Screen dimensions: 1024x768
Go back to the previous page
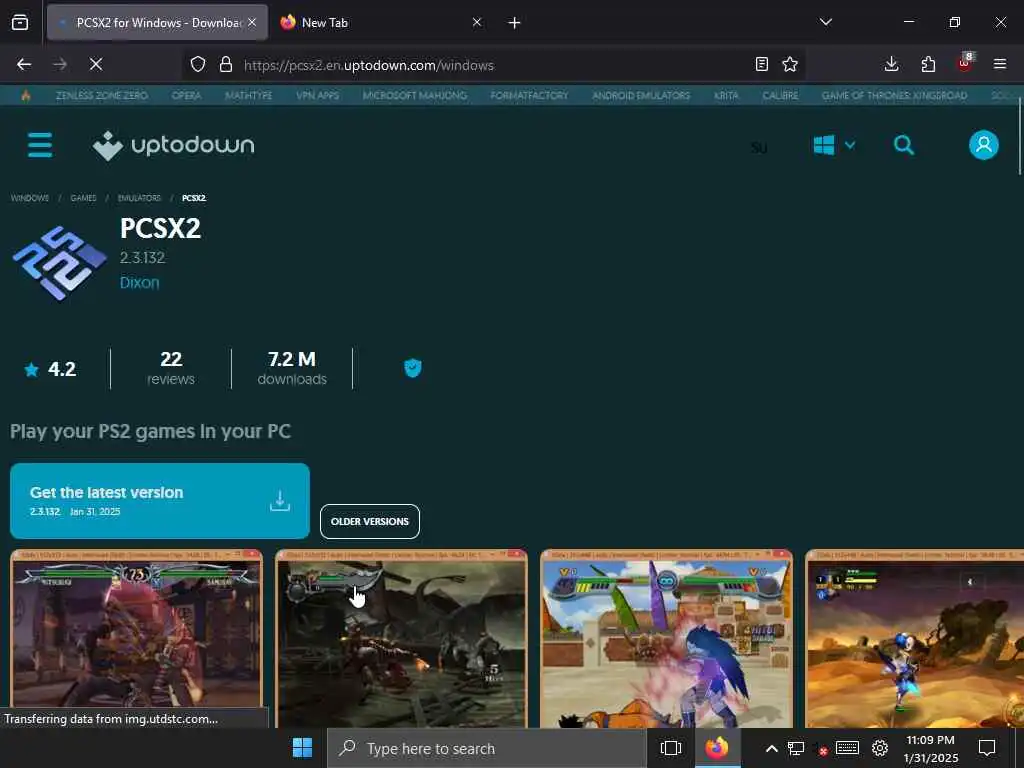24,64
